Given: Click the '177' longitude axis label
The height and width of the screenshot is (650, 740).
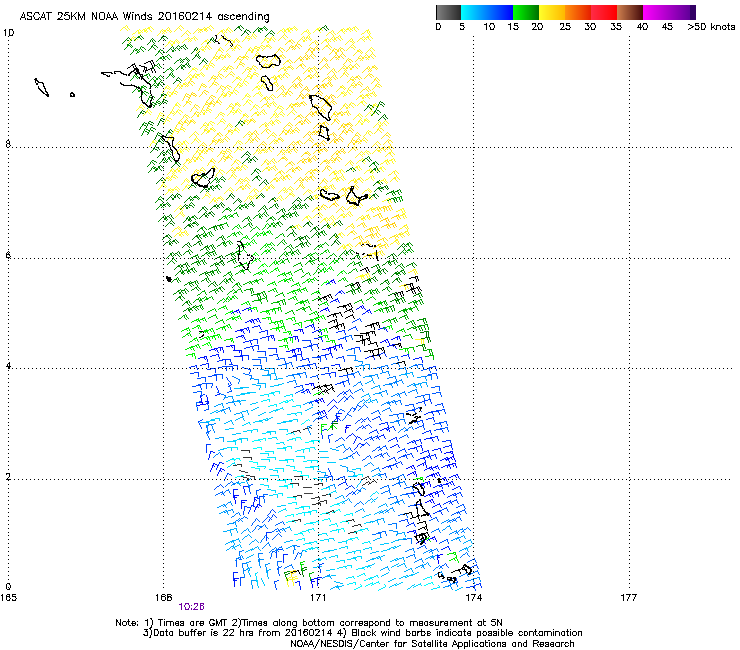Looking at the screenshot, I should pos(629,598).
